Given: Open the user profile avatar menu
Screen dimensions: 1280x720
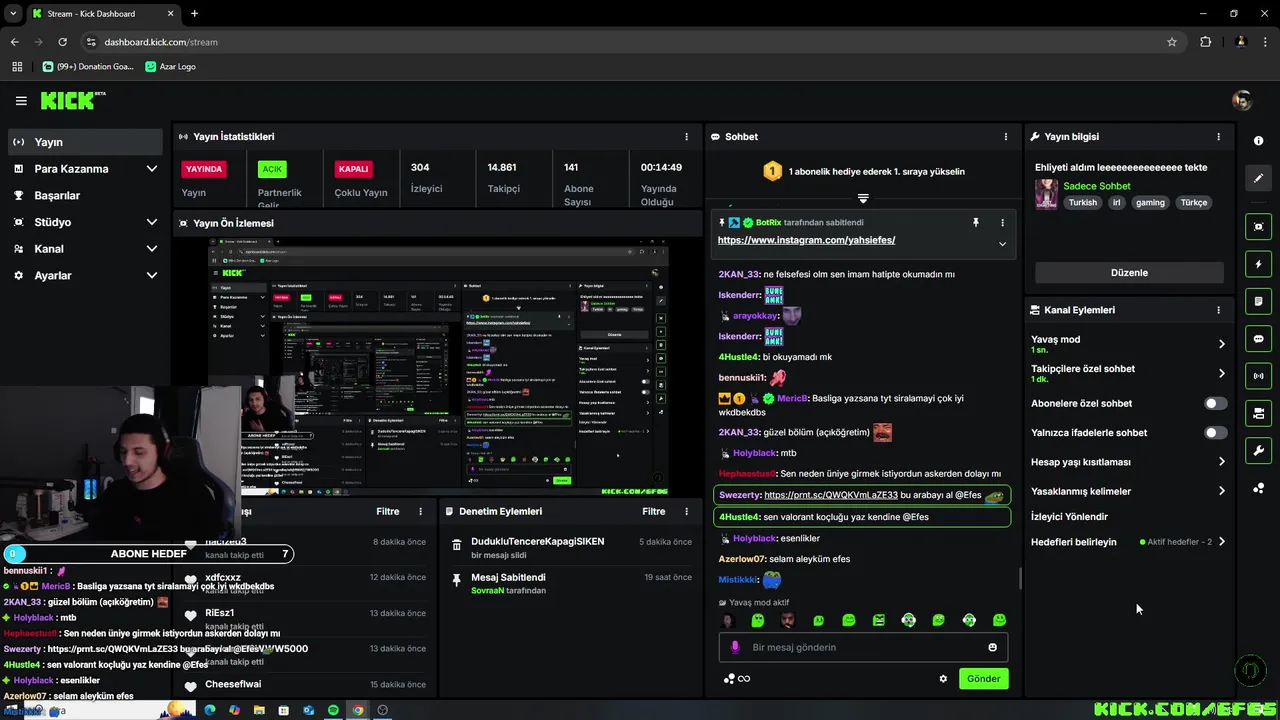Looking at the screenshot, I should [x=1242, y=100].
